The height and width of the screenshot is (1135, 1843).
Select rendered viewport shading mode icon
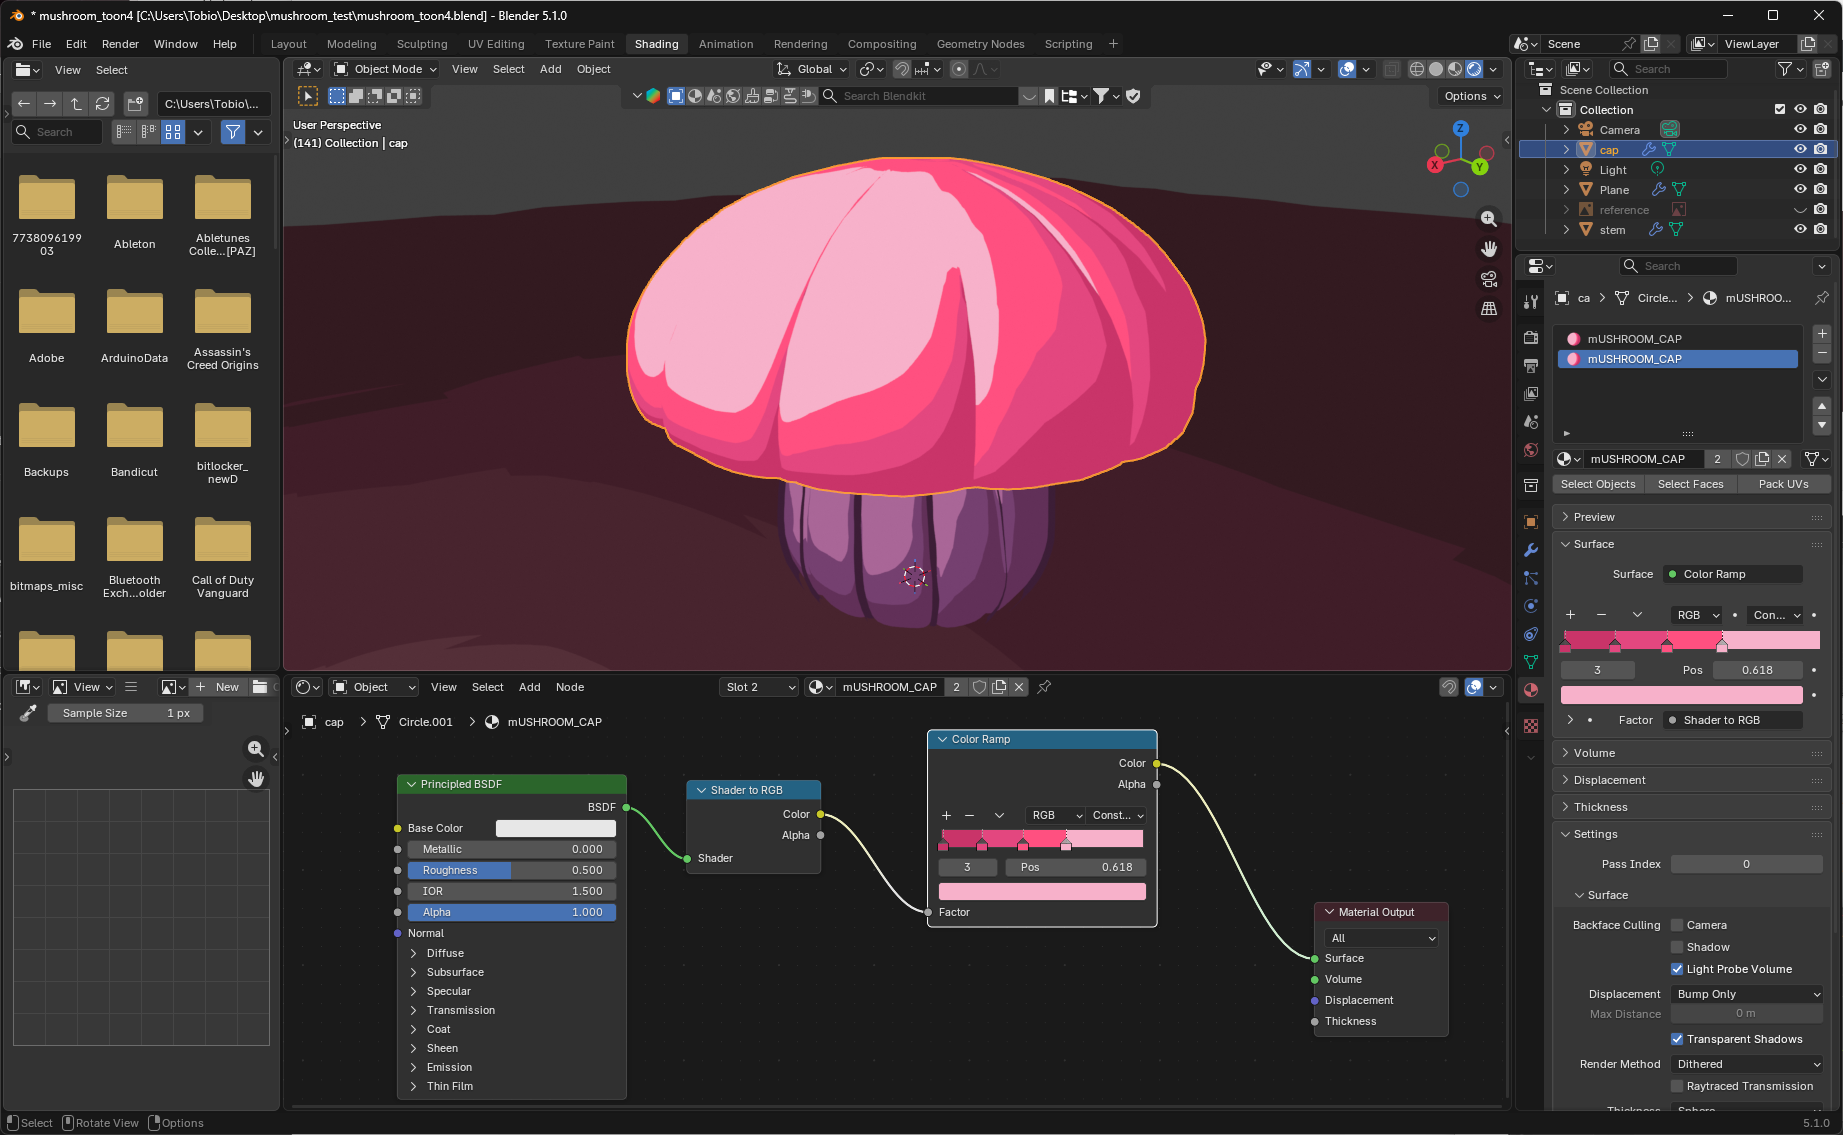coord(1474,69)
